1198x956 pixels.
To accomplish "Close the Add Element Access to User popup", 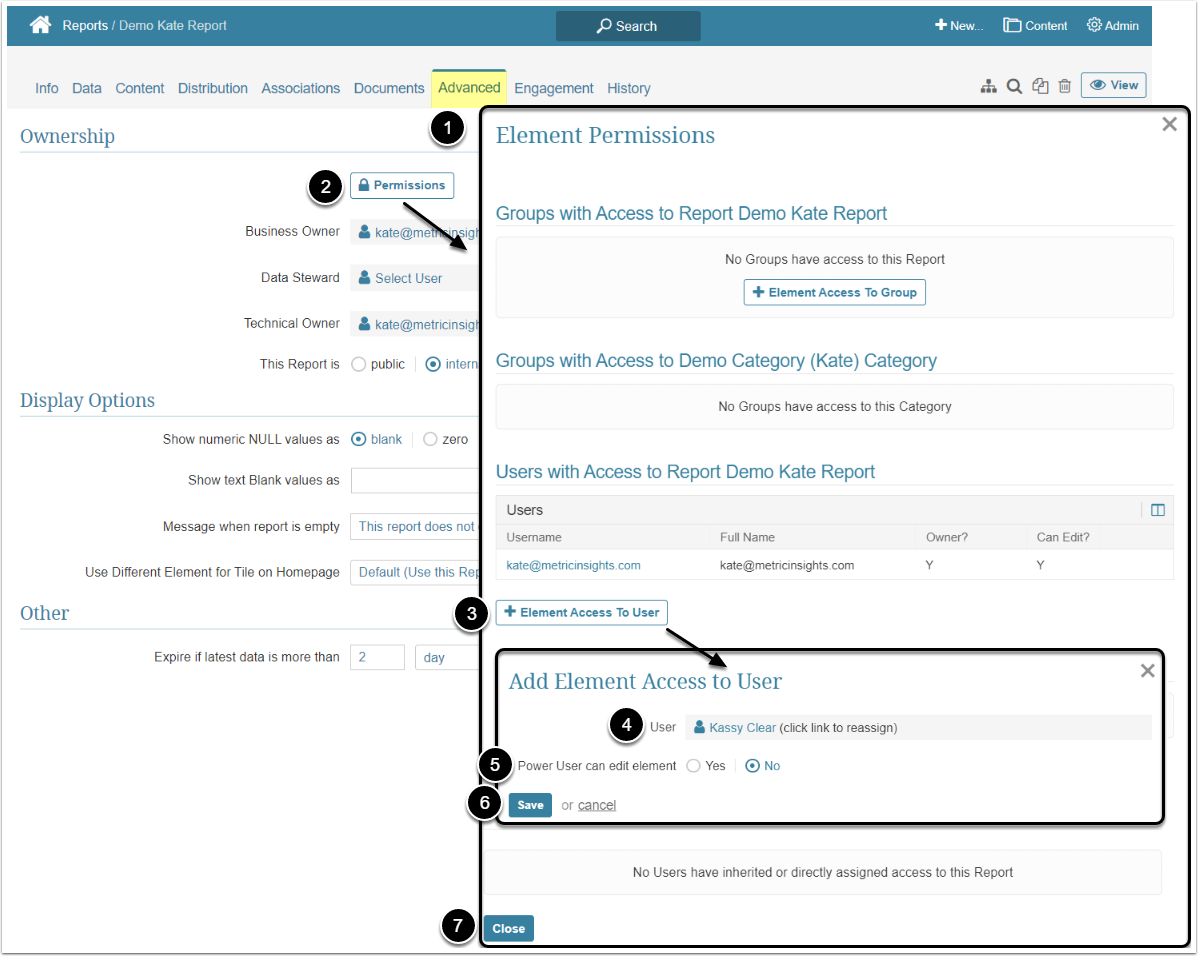I will (x=1147, y=670).
